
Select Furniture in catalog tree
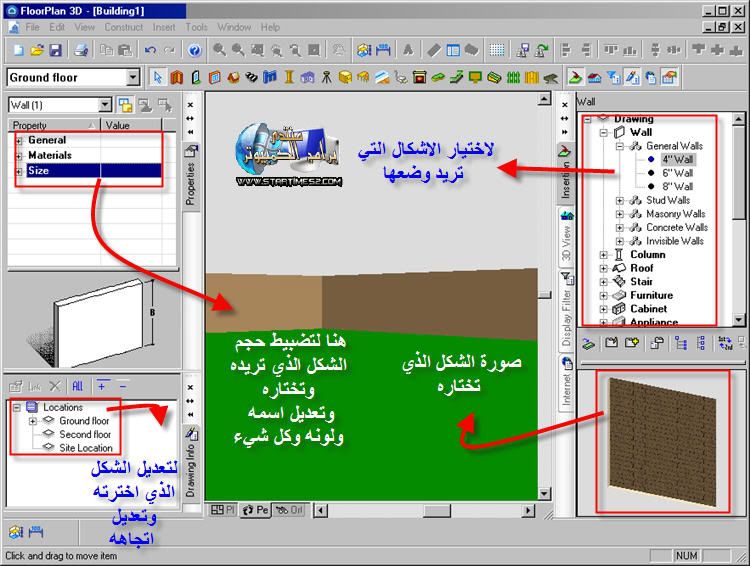coord(651,296)
